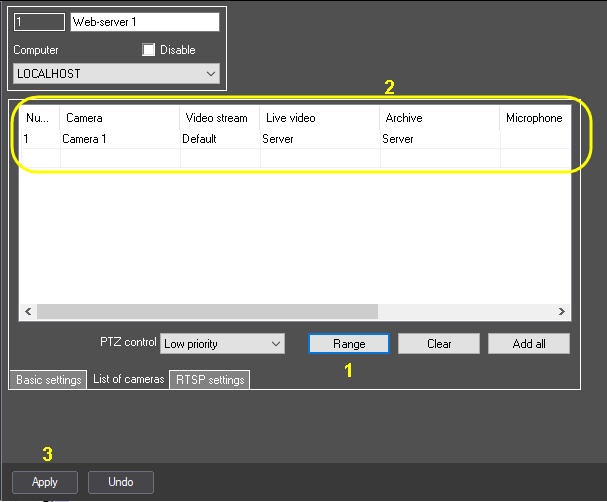Screen dimensions: 607x502
Task: Click the Microphone column header
Action: pos(534,118)
